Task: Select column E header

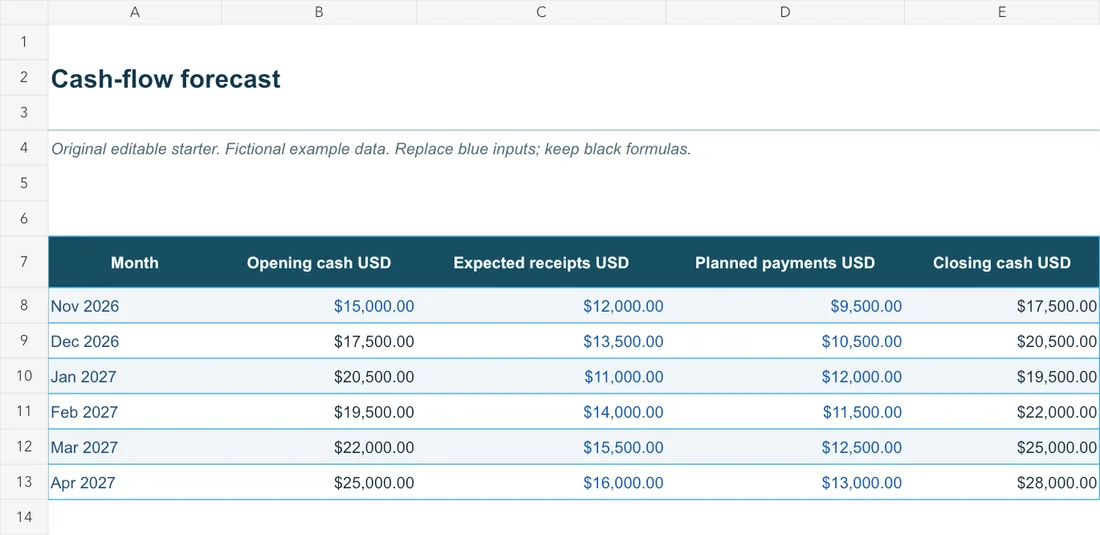Action: (1002, 12)
